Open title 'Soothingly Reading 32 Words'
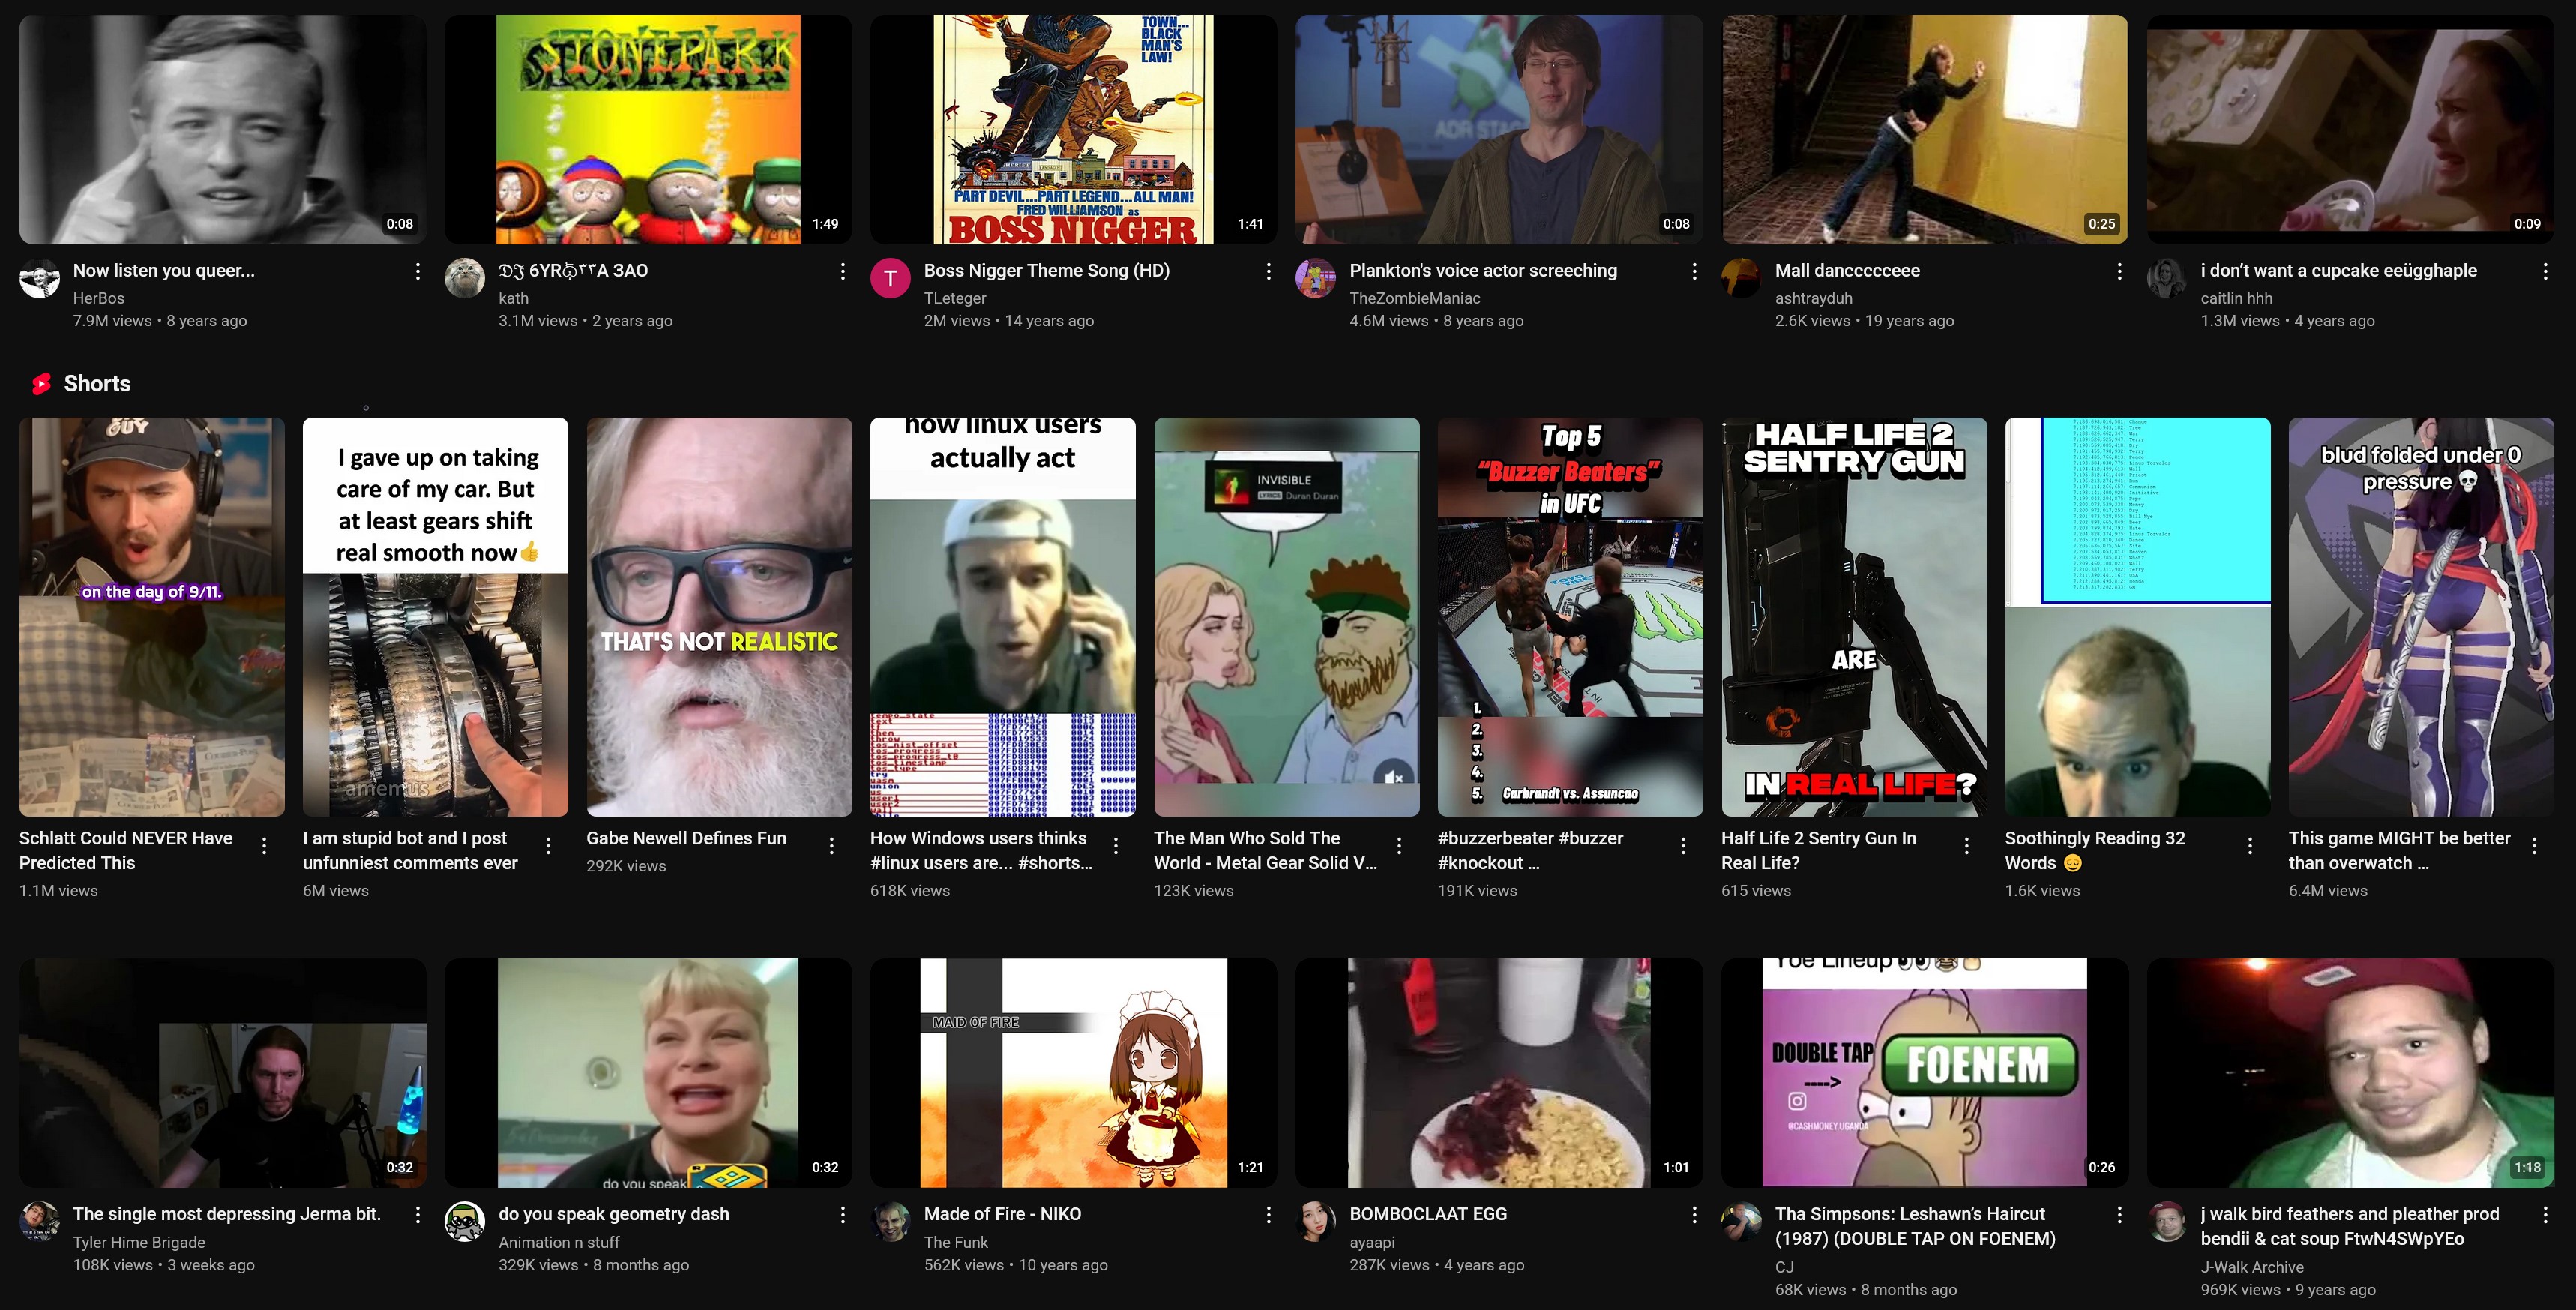The image size is (2576, 1310). tap(2095, 850)
